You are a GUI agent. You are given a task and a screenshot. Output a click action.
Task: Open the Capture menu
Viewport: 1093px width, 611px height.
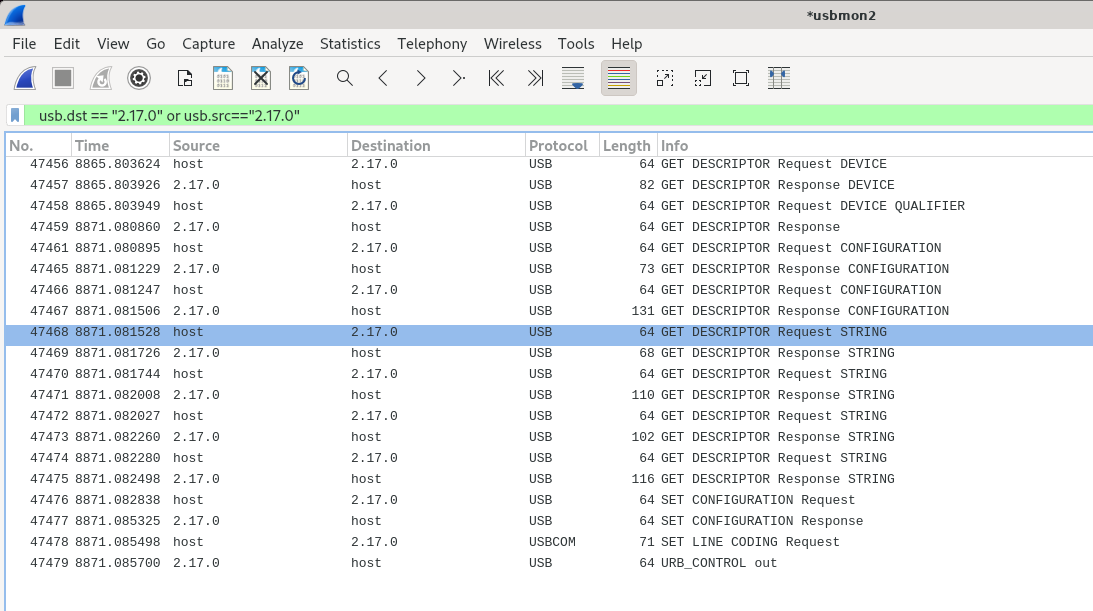point(208,44)
